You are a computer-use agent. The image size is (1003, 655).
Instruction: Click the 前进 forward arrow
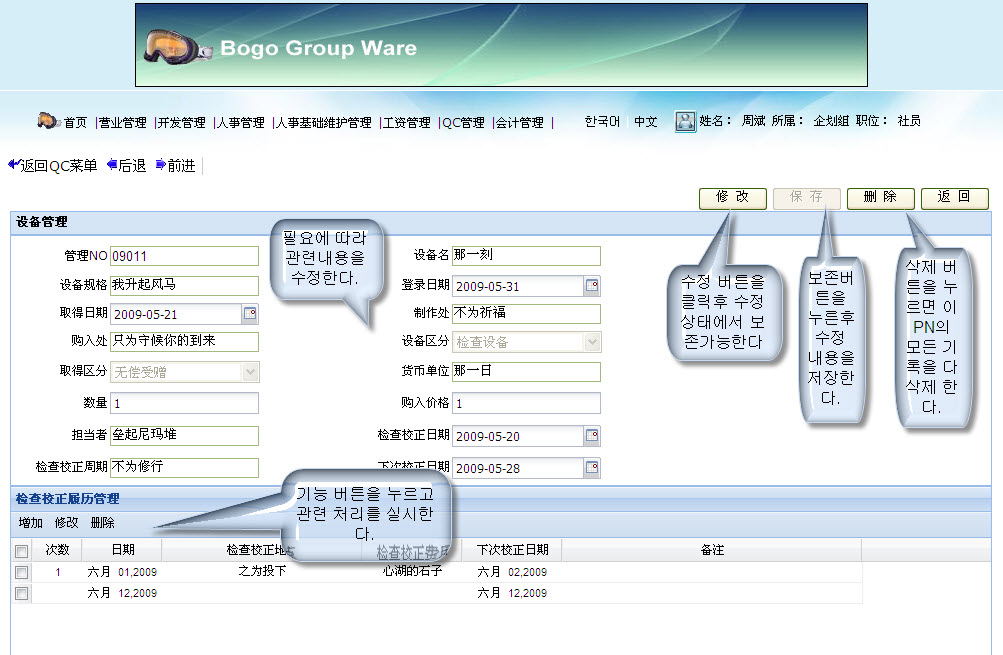pyautogui.click(x=161, y=166)
